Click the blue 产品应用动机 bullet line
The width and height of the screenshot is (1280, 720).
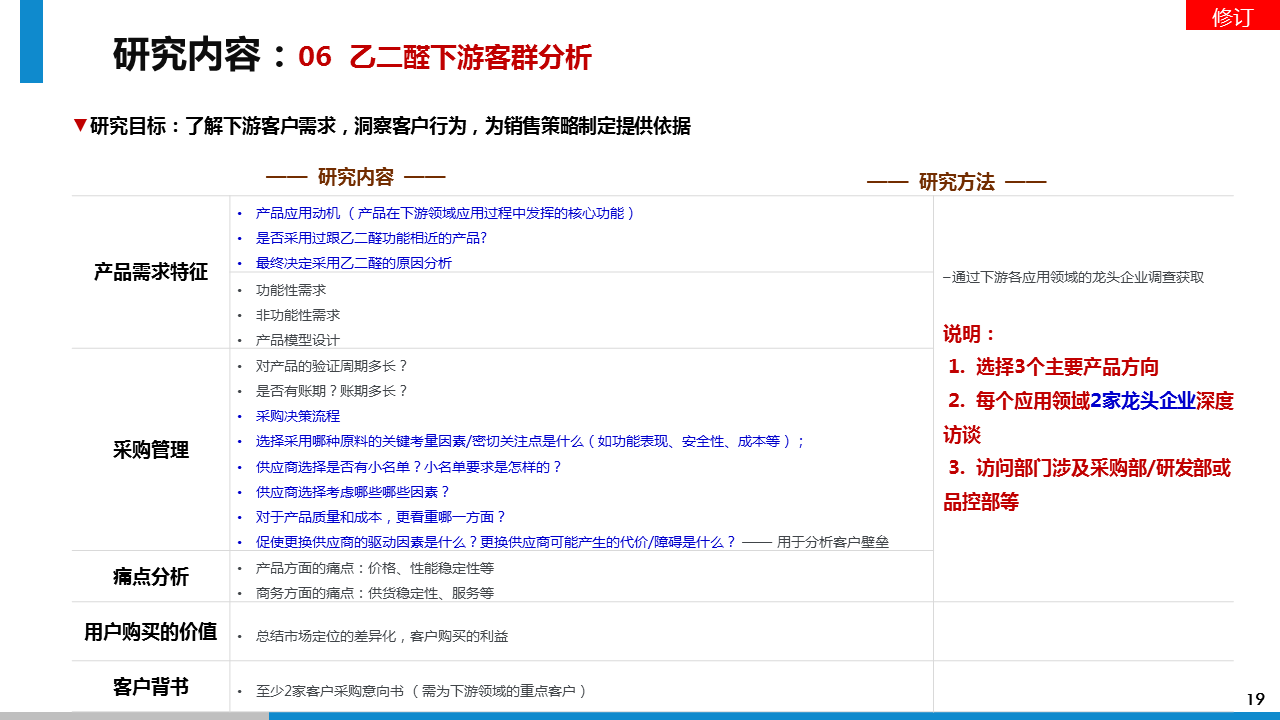(x=445, y=213)
